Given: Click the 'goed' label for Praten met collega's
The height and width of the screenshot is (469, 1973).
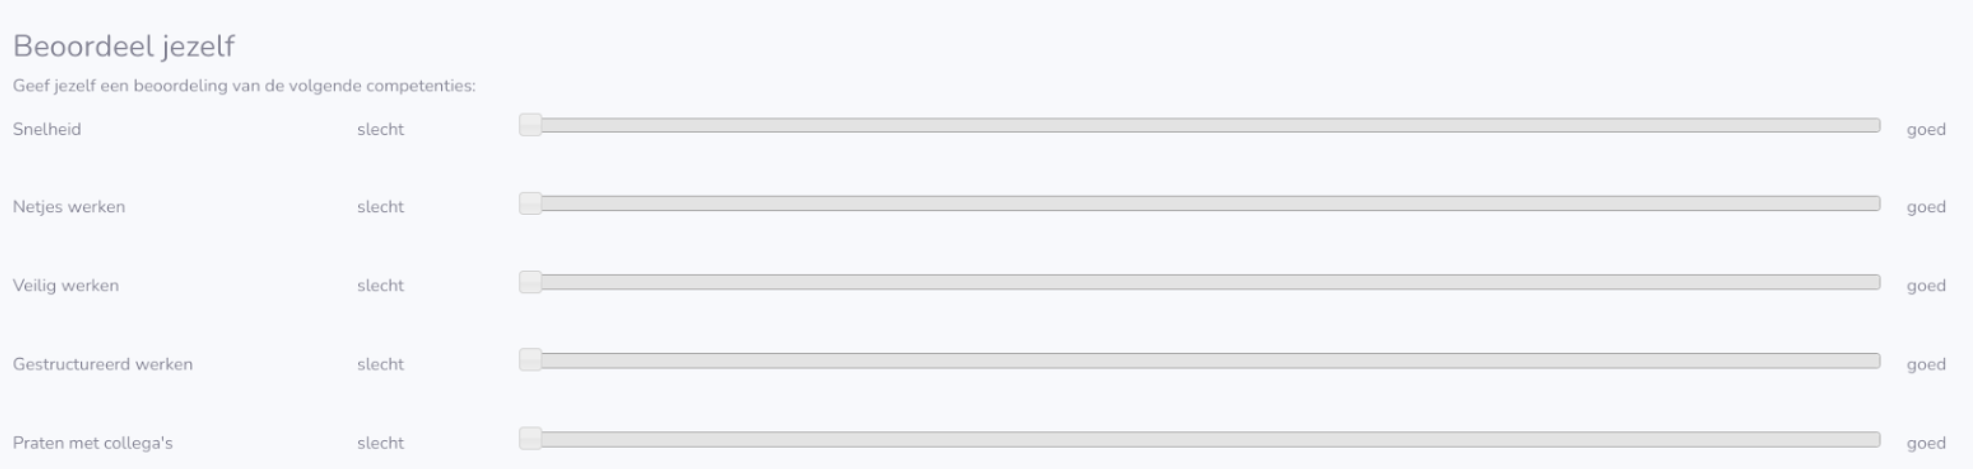Looking at the screenshot, I should pyautogui.click(x=1925, y=443).
